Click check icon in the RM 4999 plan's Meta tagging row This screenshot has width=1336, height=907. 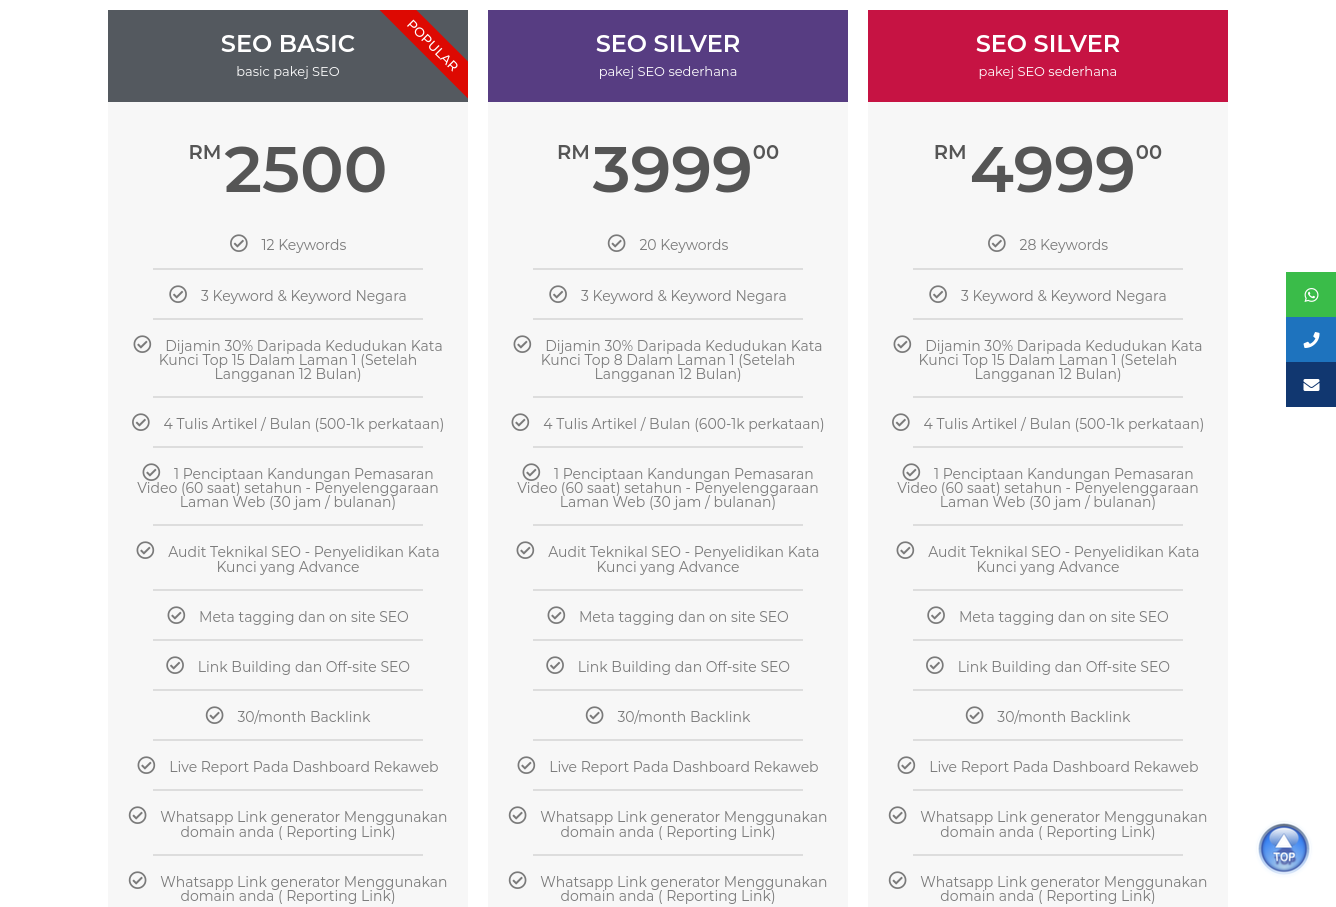(936, 615)
